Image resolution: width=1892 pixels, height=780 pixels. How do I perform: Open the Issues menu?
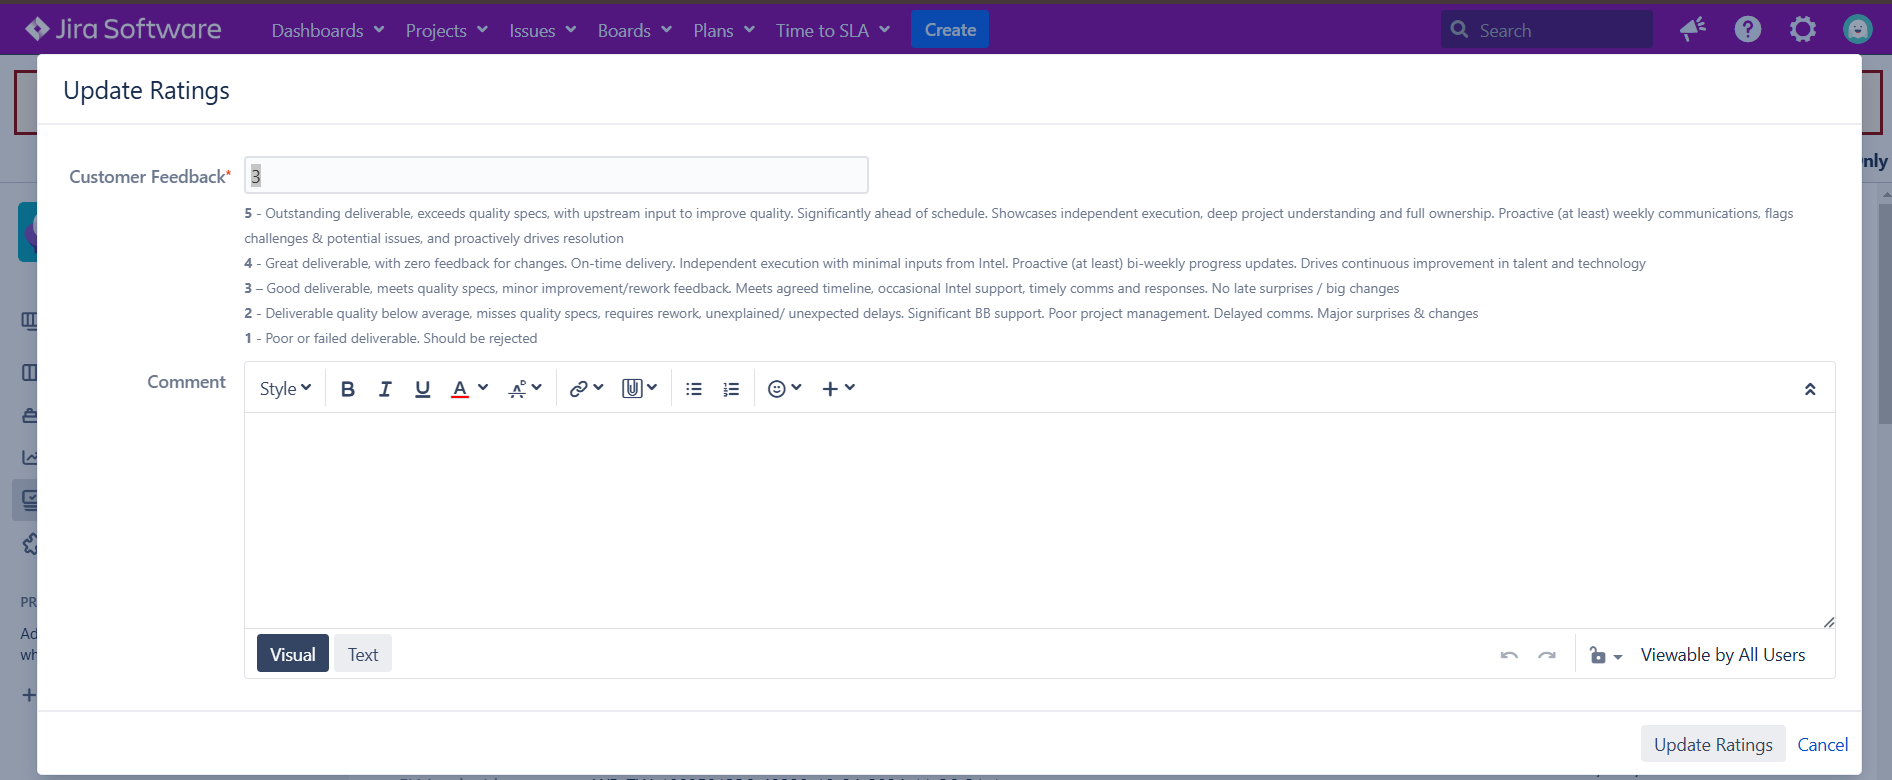(543, 30)
